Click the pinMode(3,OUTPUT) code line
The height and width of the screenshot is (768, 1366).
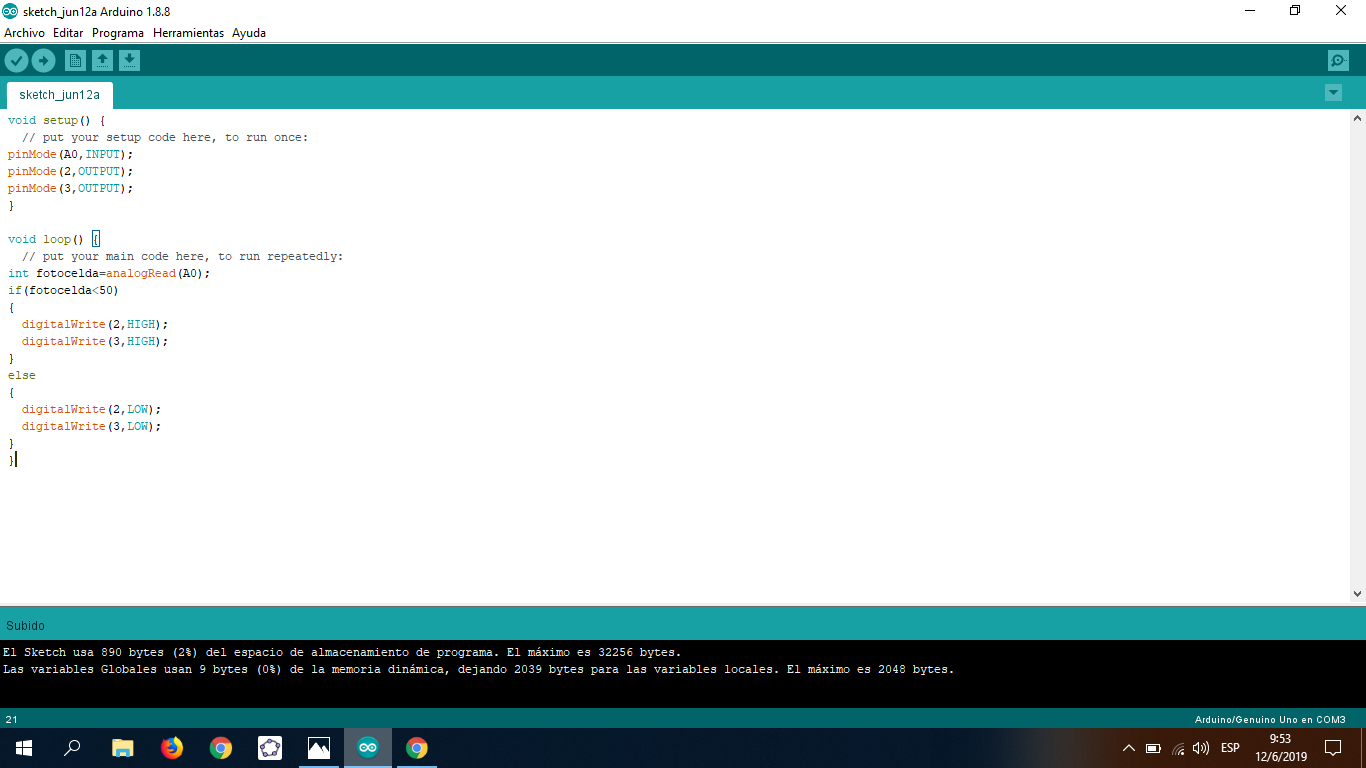tap(70, 188)
